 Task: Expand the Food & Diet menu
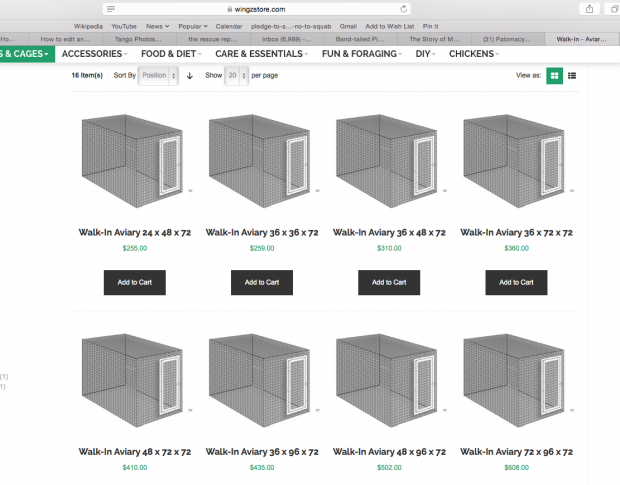(x=171, y=54)
